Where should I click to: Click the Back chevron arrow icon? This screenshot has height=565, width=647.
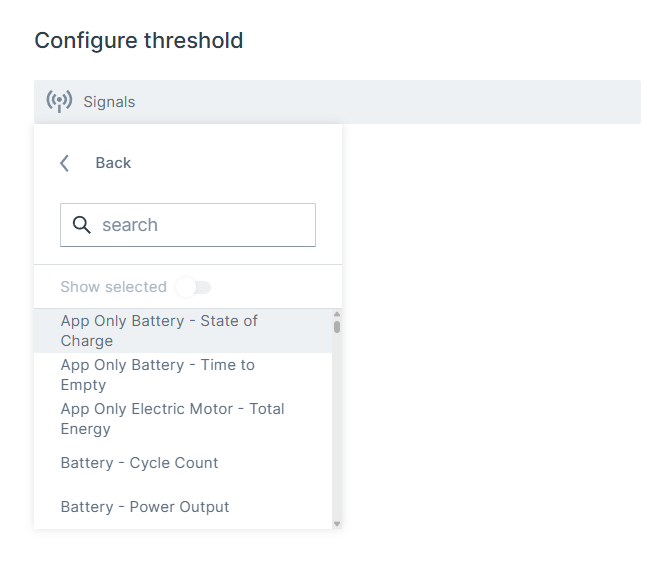tap(64, 163)
